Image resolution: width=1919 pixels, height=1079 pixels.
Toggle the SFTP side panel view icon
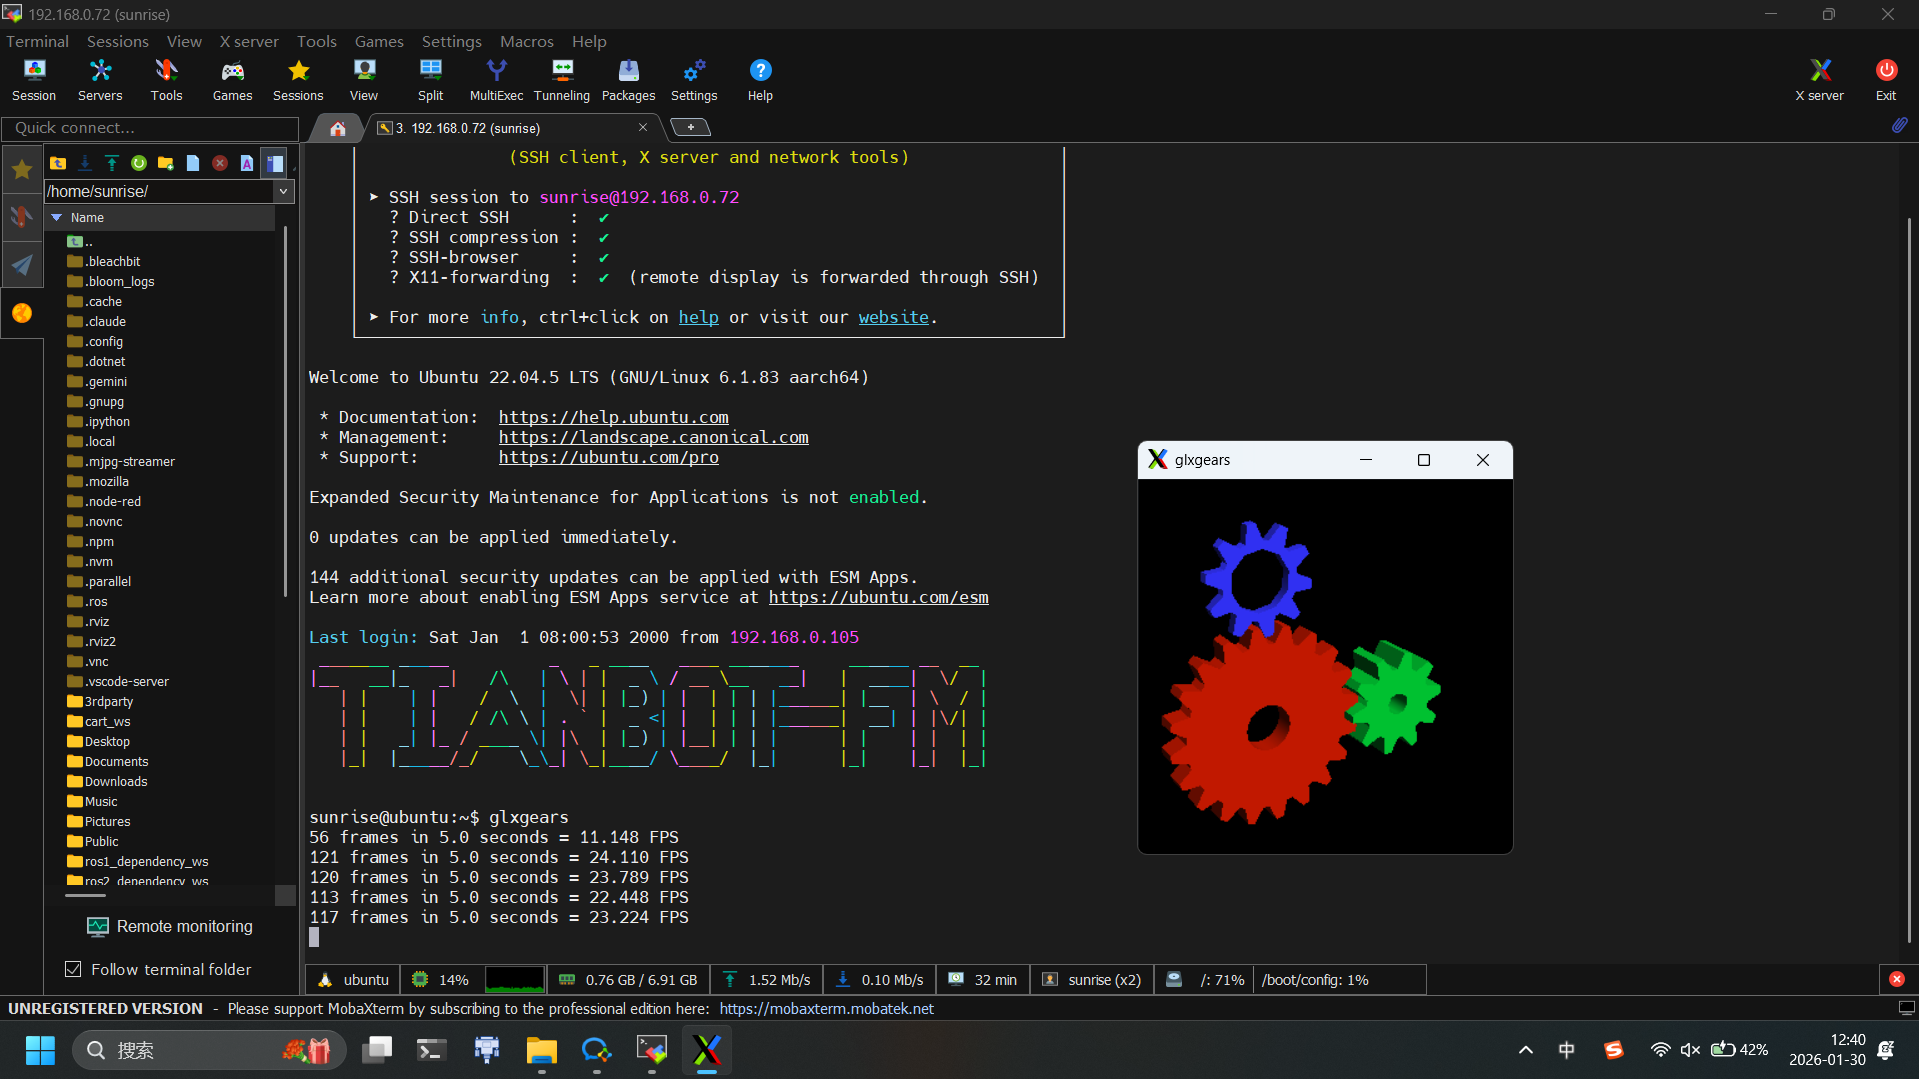tap(275, 163)
